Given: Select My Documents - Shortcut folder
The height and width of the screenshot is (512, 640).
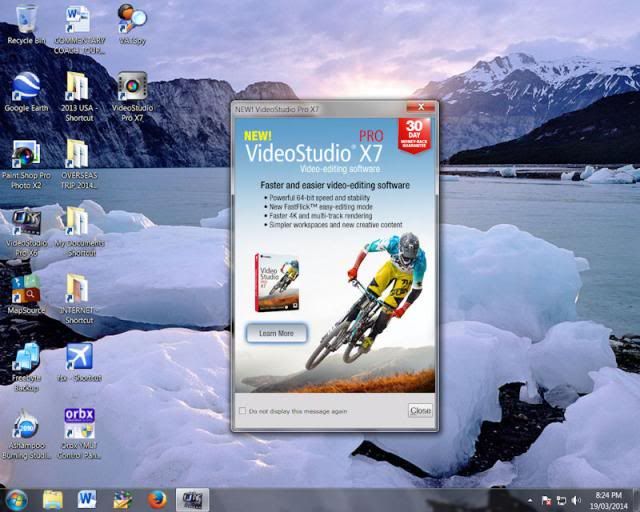Looking at the screenshot, I should pos(79,232).
